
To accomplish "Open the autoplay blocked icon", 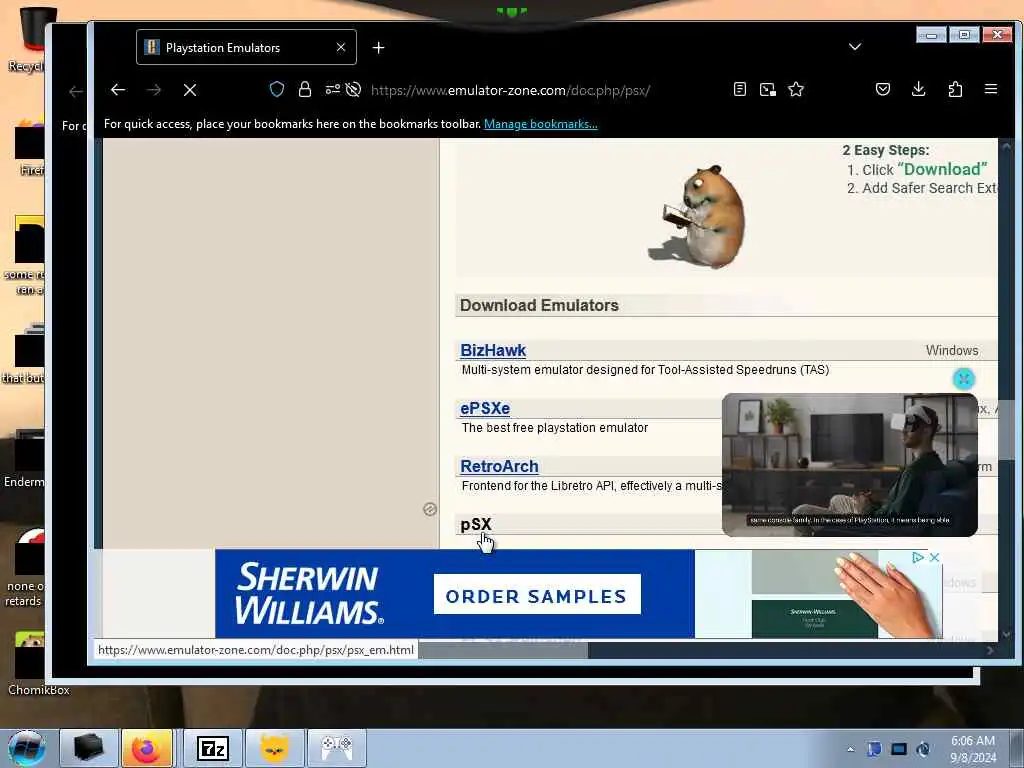I will point(353,89).
